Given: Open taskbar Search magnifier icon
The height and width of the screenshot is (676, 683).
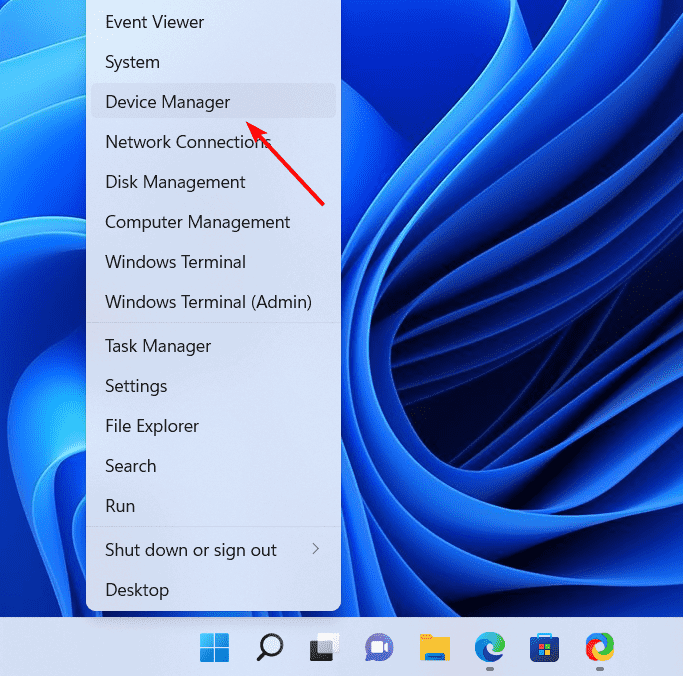Looking at the screenshot, I should 270,647.
